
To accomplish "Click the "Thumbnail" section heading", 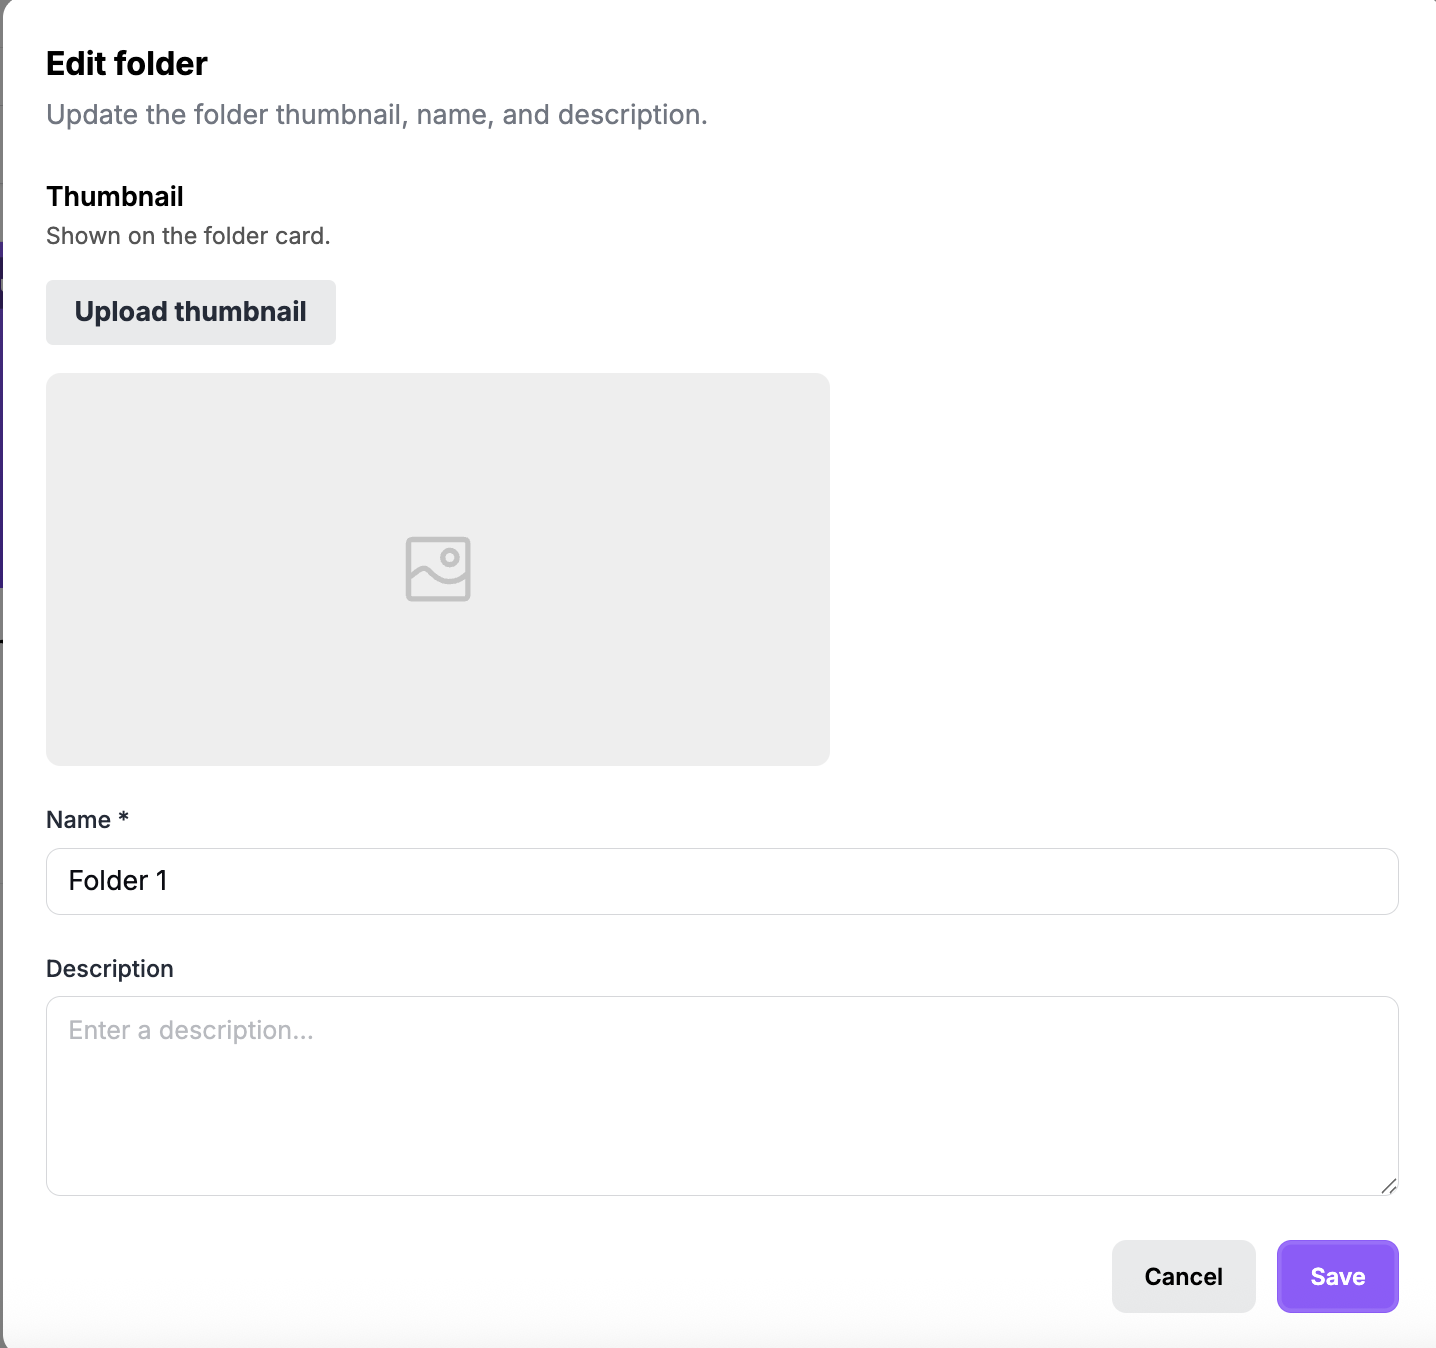I will 115,196.
